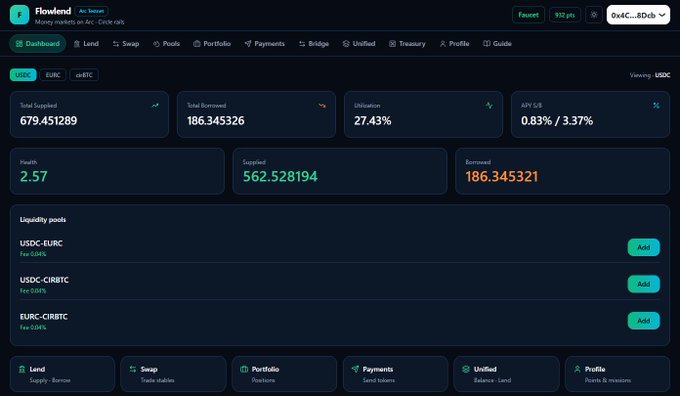Switch to the Swap tab
680x396 pixels.
[x=126, y=43]
